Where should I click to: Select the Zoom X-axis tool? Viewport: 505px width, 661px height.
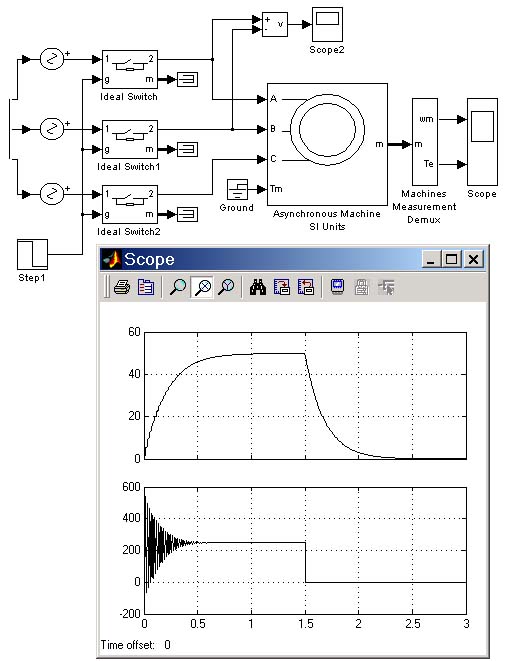202,288
